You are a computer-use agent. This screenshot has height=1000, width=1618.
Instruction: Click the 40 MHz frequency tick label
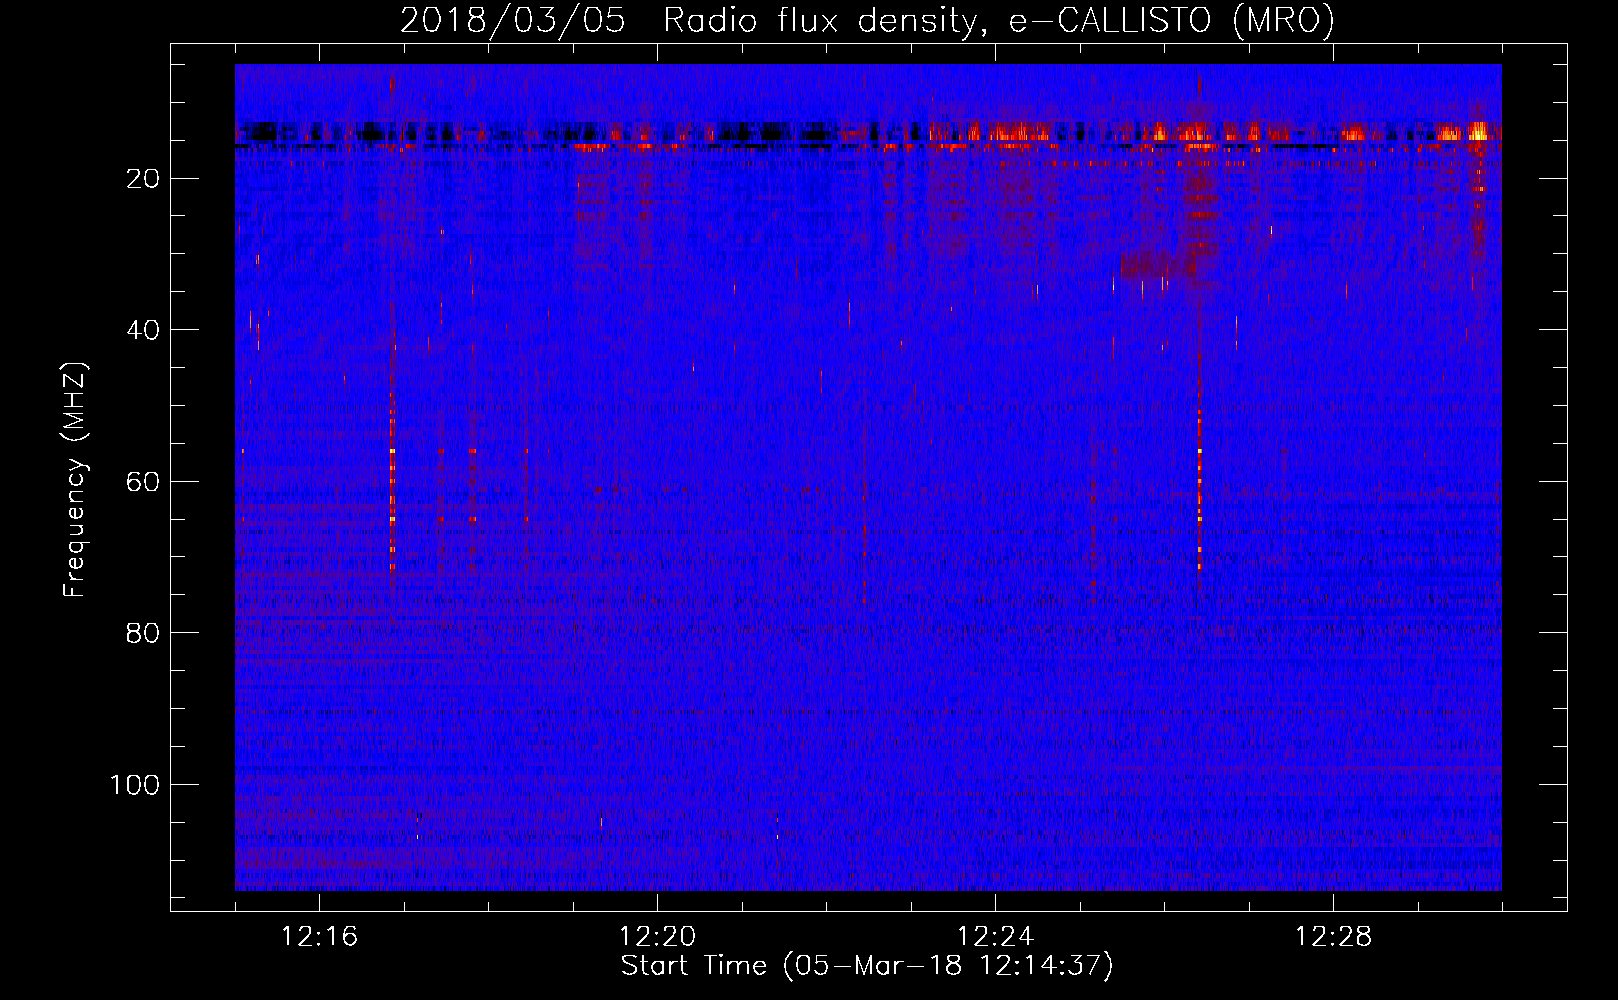click(144, 330)
